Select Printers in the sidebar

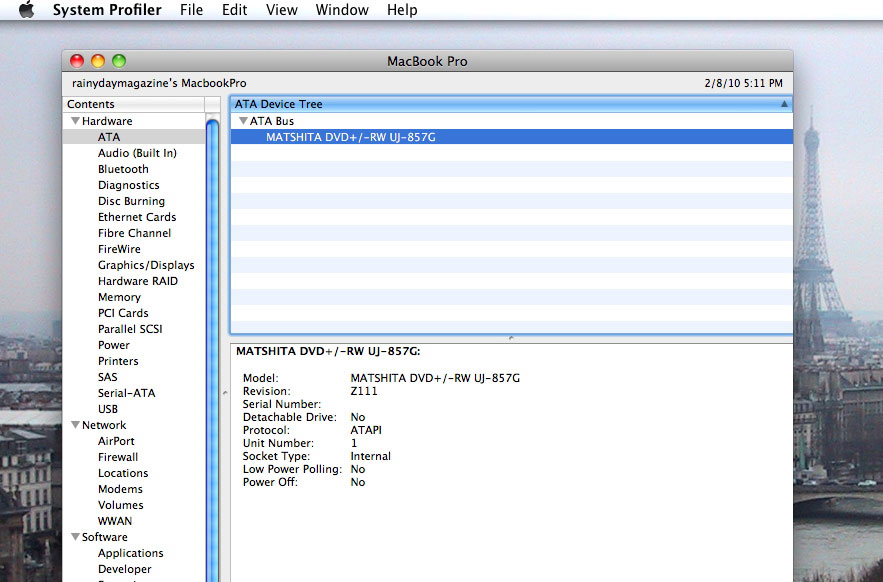click(118, 361)
